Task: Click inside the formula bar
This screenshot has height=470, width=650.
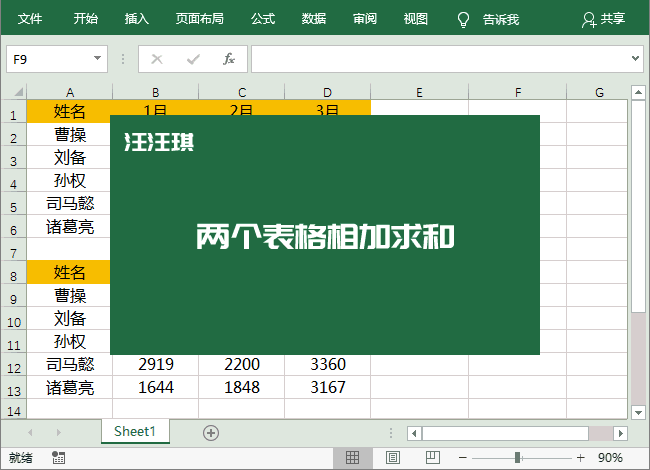Action: coord(440,59)
